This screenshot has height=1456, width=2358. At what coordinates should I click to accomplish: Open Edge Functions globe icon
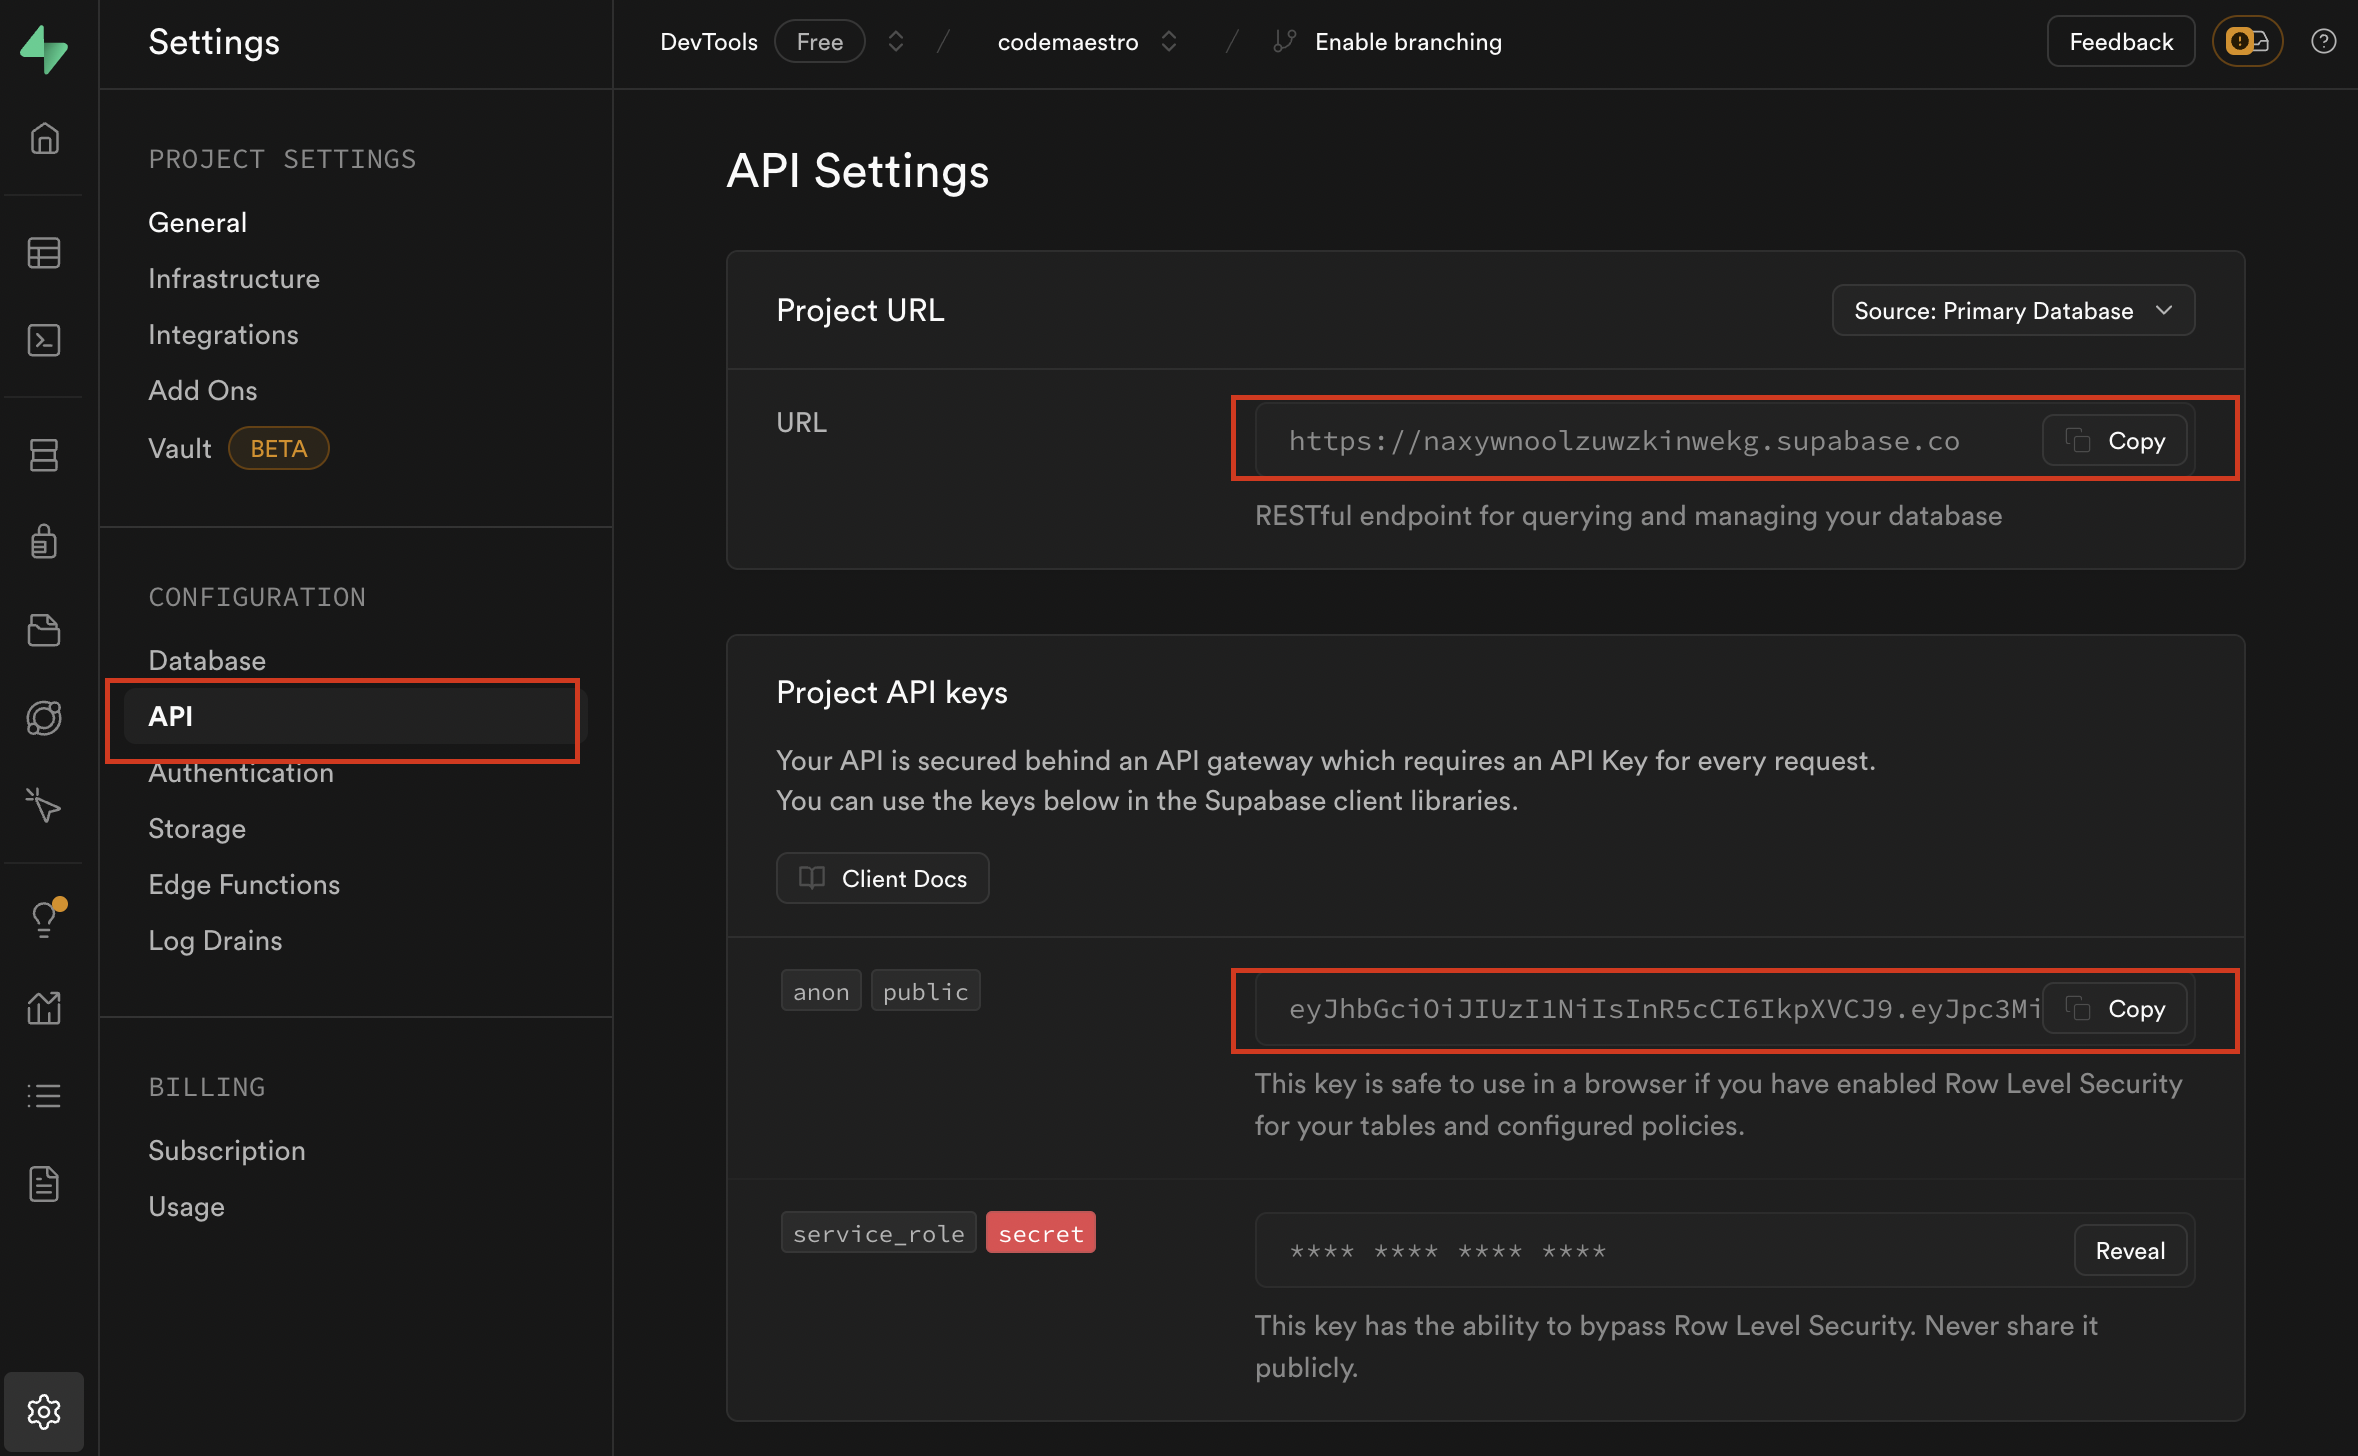click(x=44, y=718)
